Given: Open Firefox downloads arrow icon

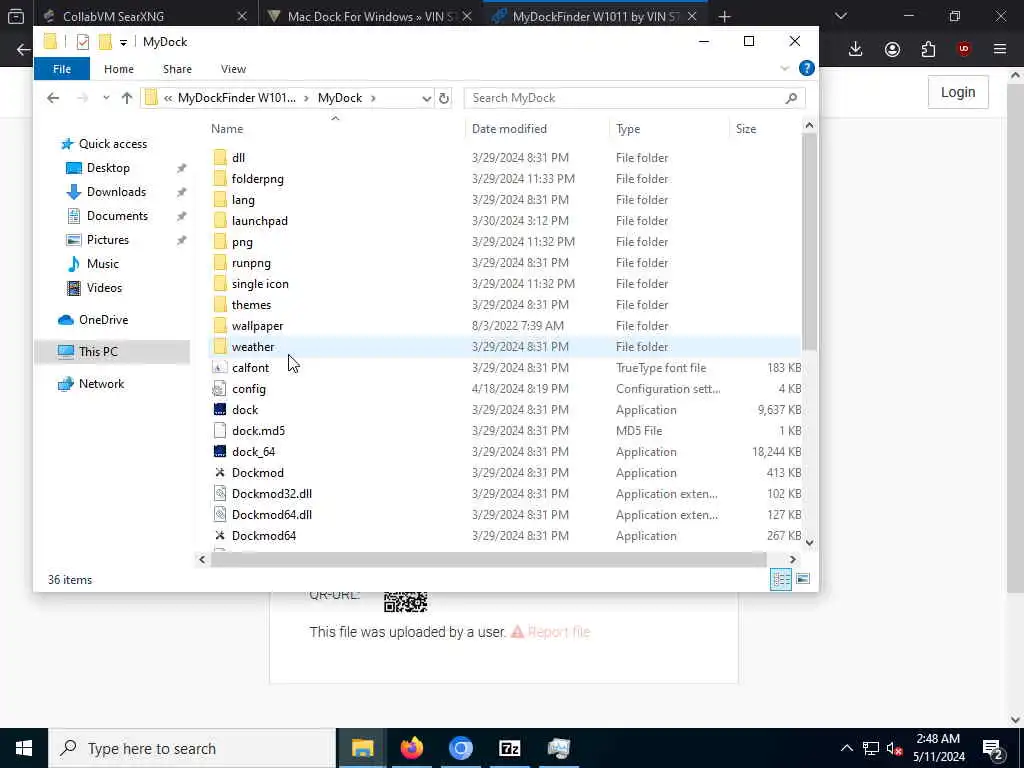Looking at the screenshot, I should [856, 49].
